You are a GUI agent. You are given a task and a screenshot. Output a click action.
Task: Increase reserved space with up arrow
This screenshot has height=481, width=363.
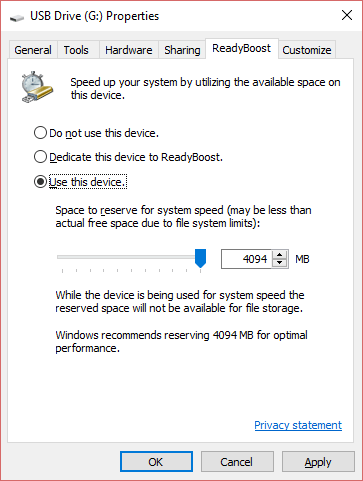pos(280,255)
